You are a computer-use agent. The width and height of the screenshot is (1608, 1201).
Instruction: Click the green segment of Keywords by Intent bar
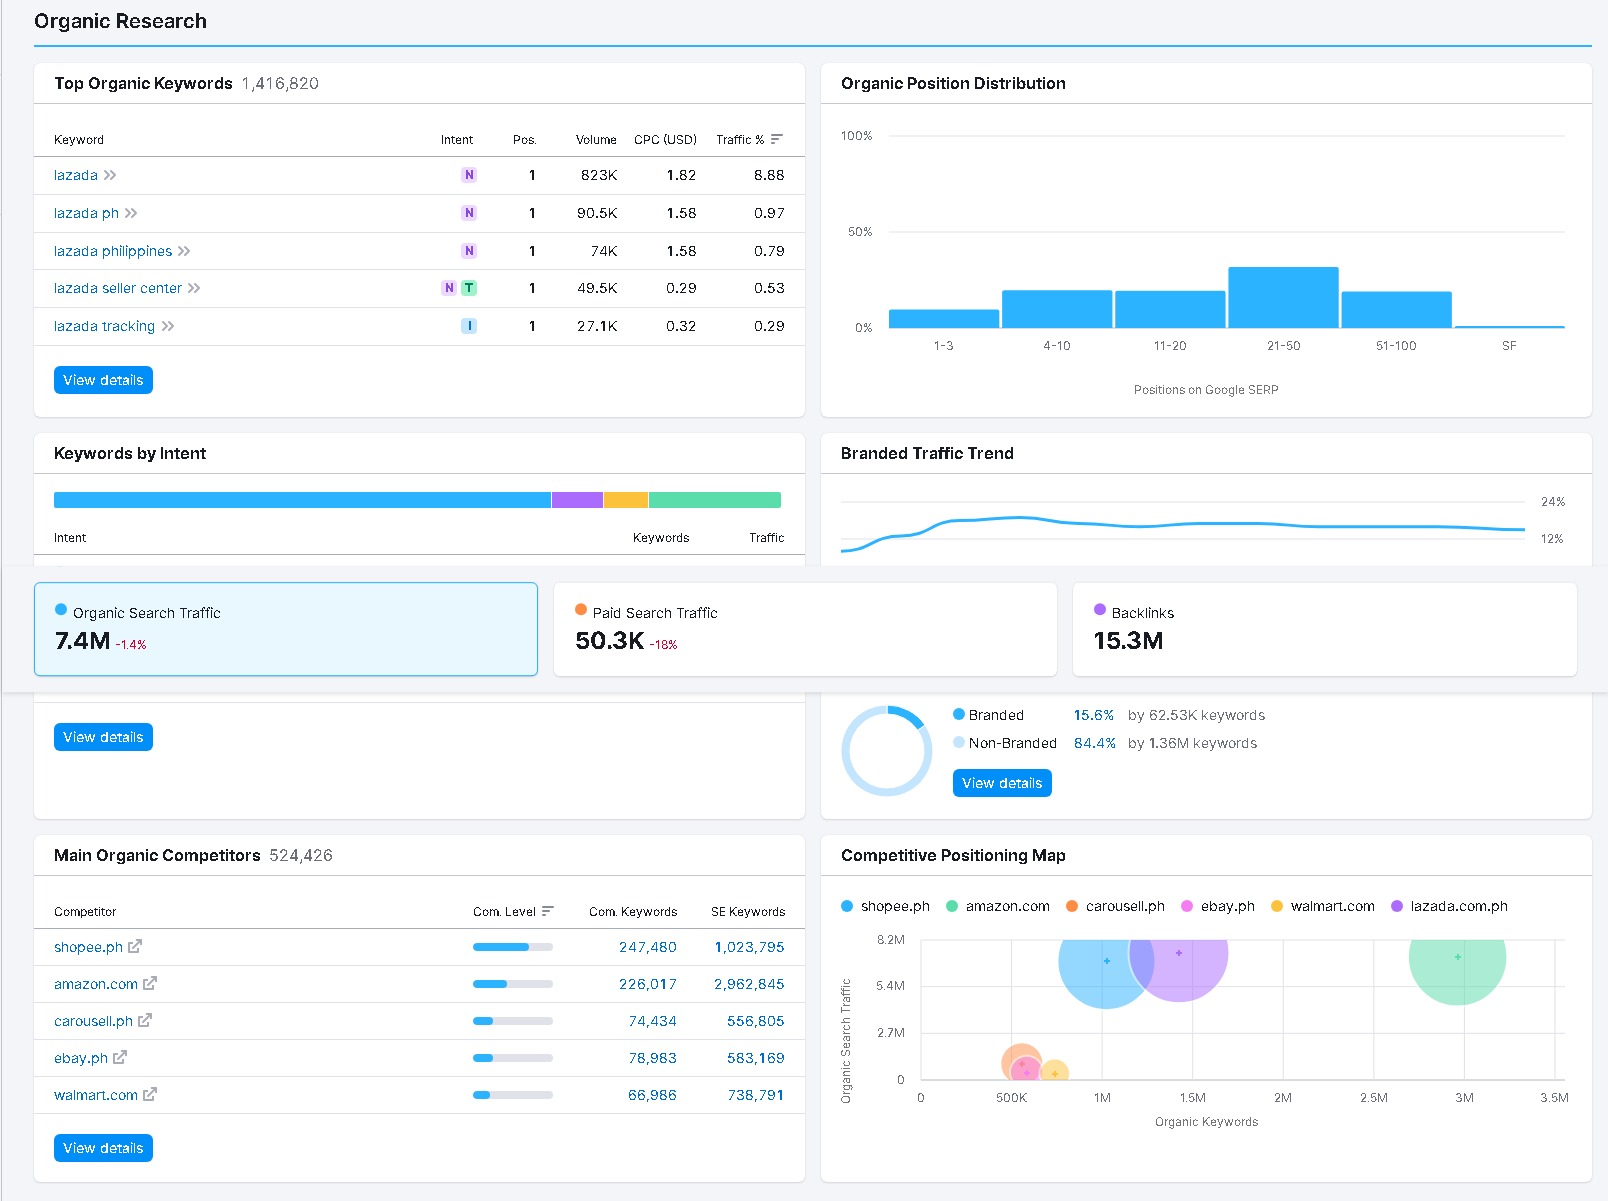(715, 500)
